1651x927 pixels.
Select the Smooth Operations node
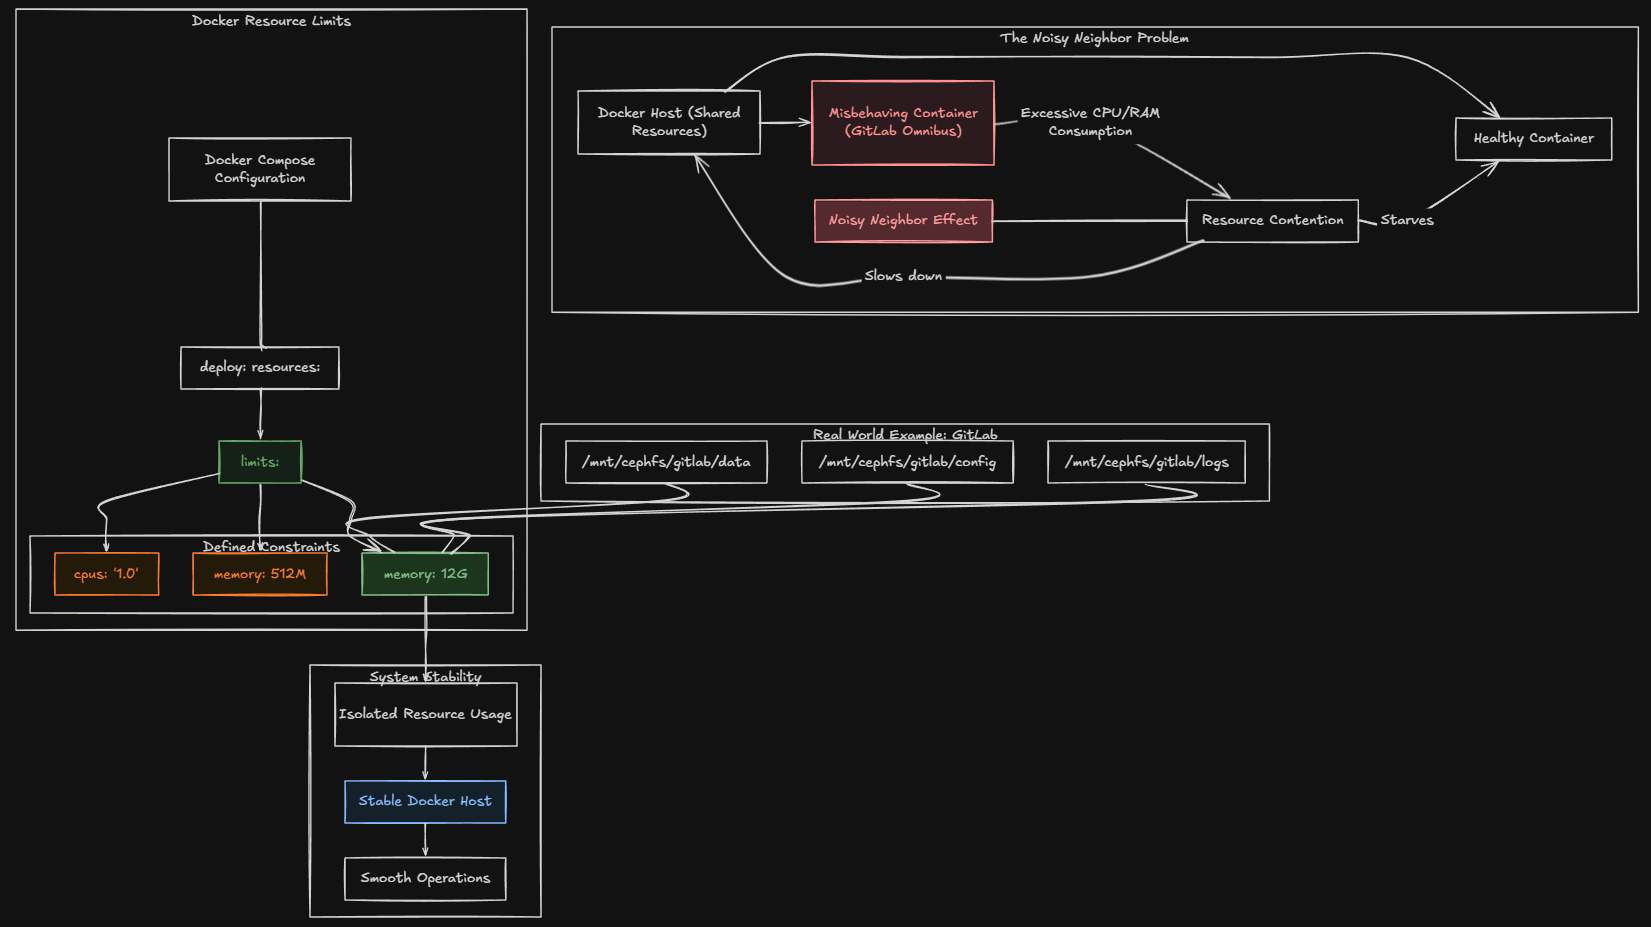pos(425,879)
